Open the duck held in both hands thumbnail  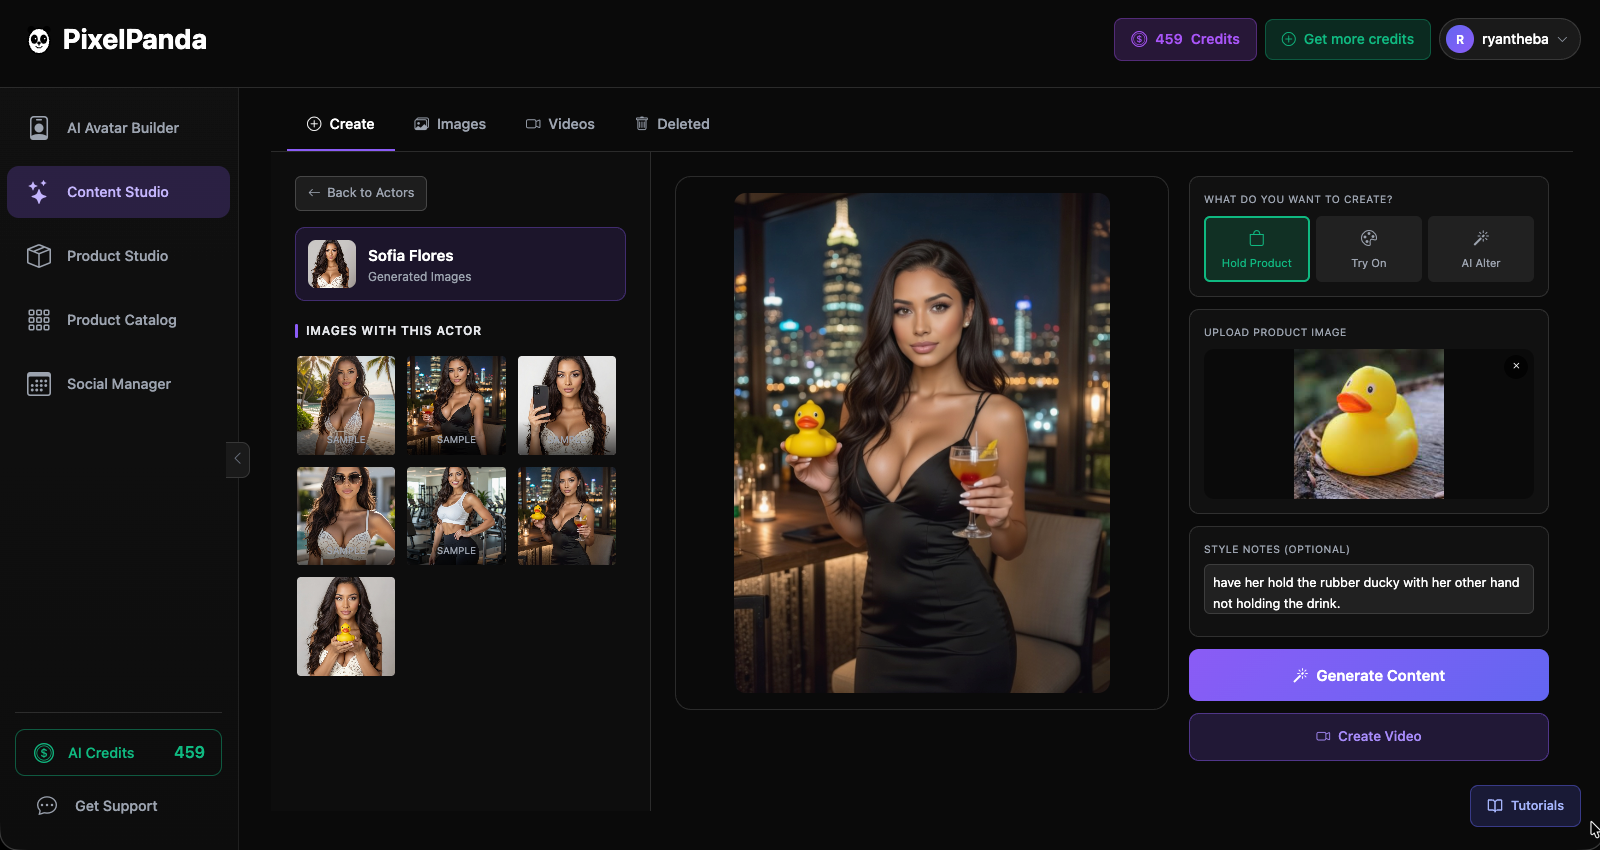(346, 626)
